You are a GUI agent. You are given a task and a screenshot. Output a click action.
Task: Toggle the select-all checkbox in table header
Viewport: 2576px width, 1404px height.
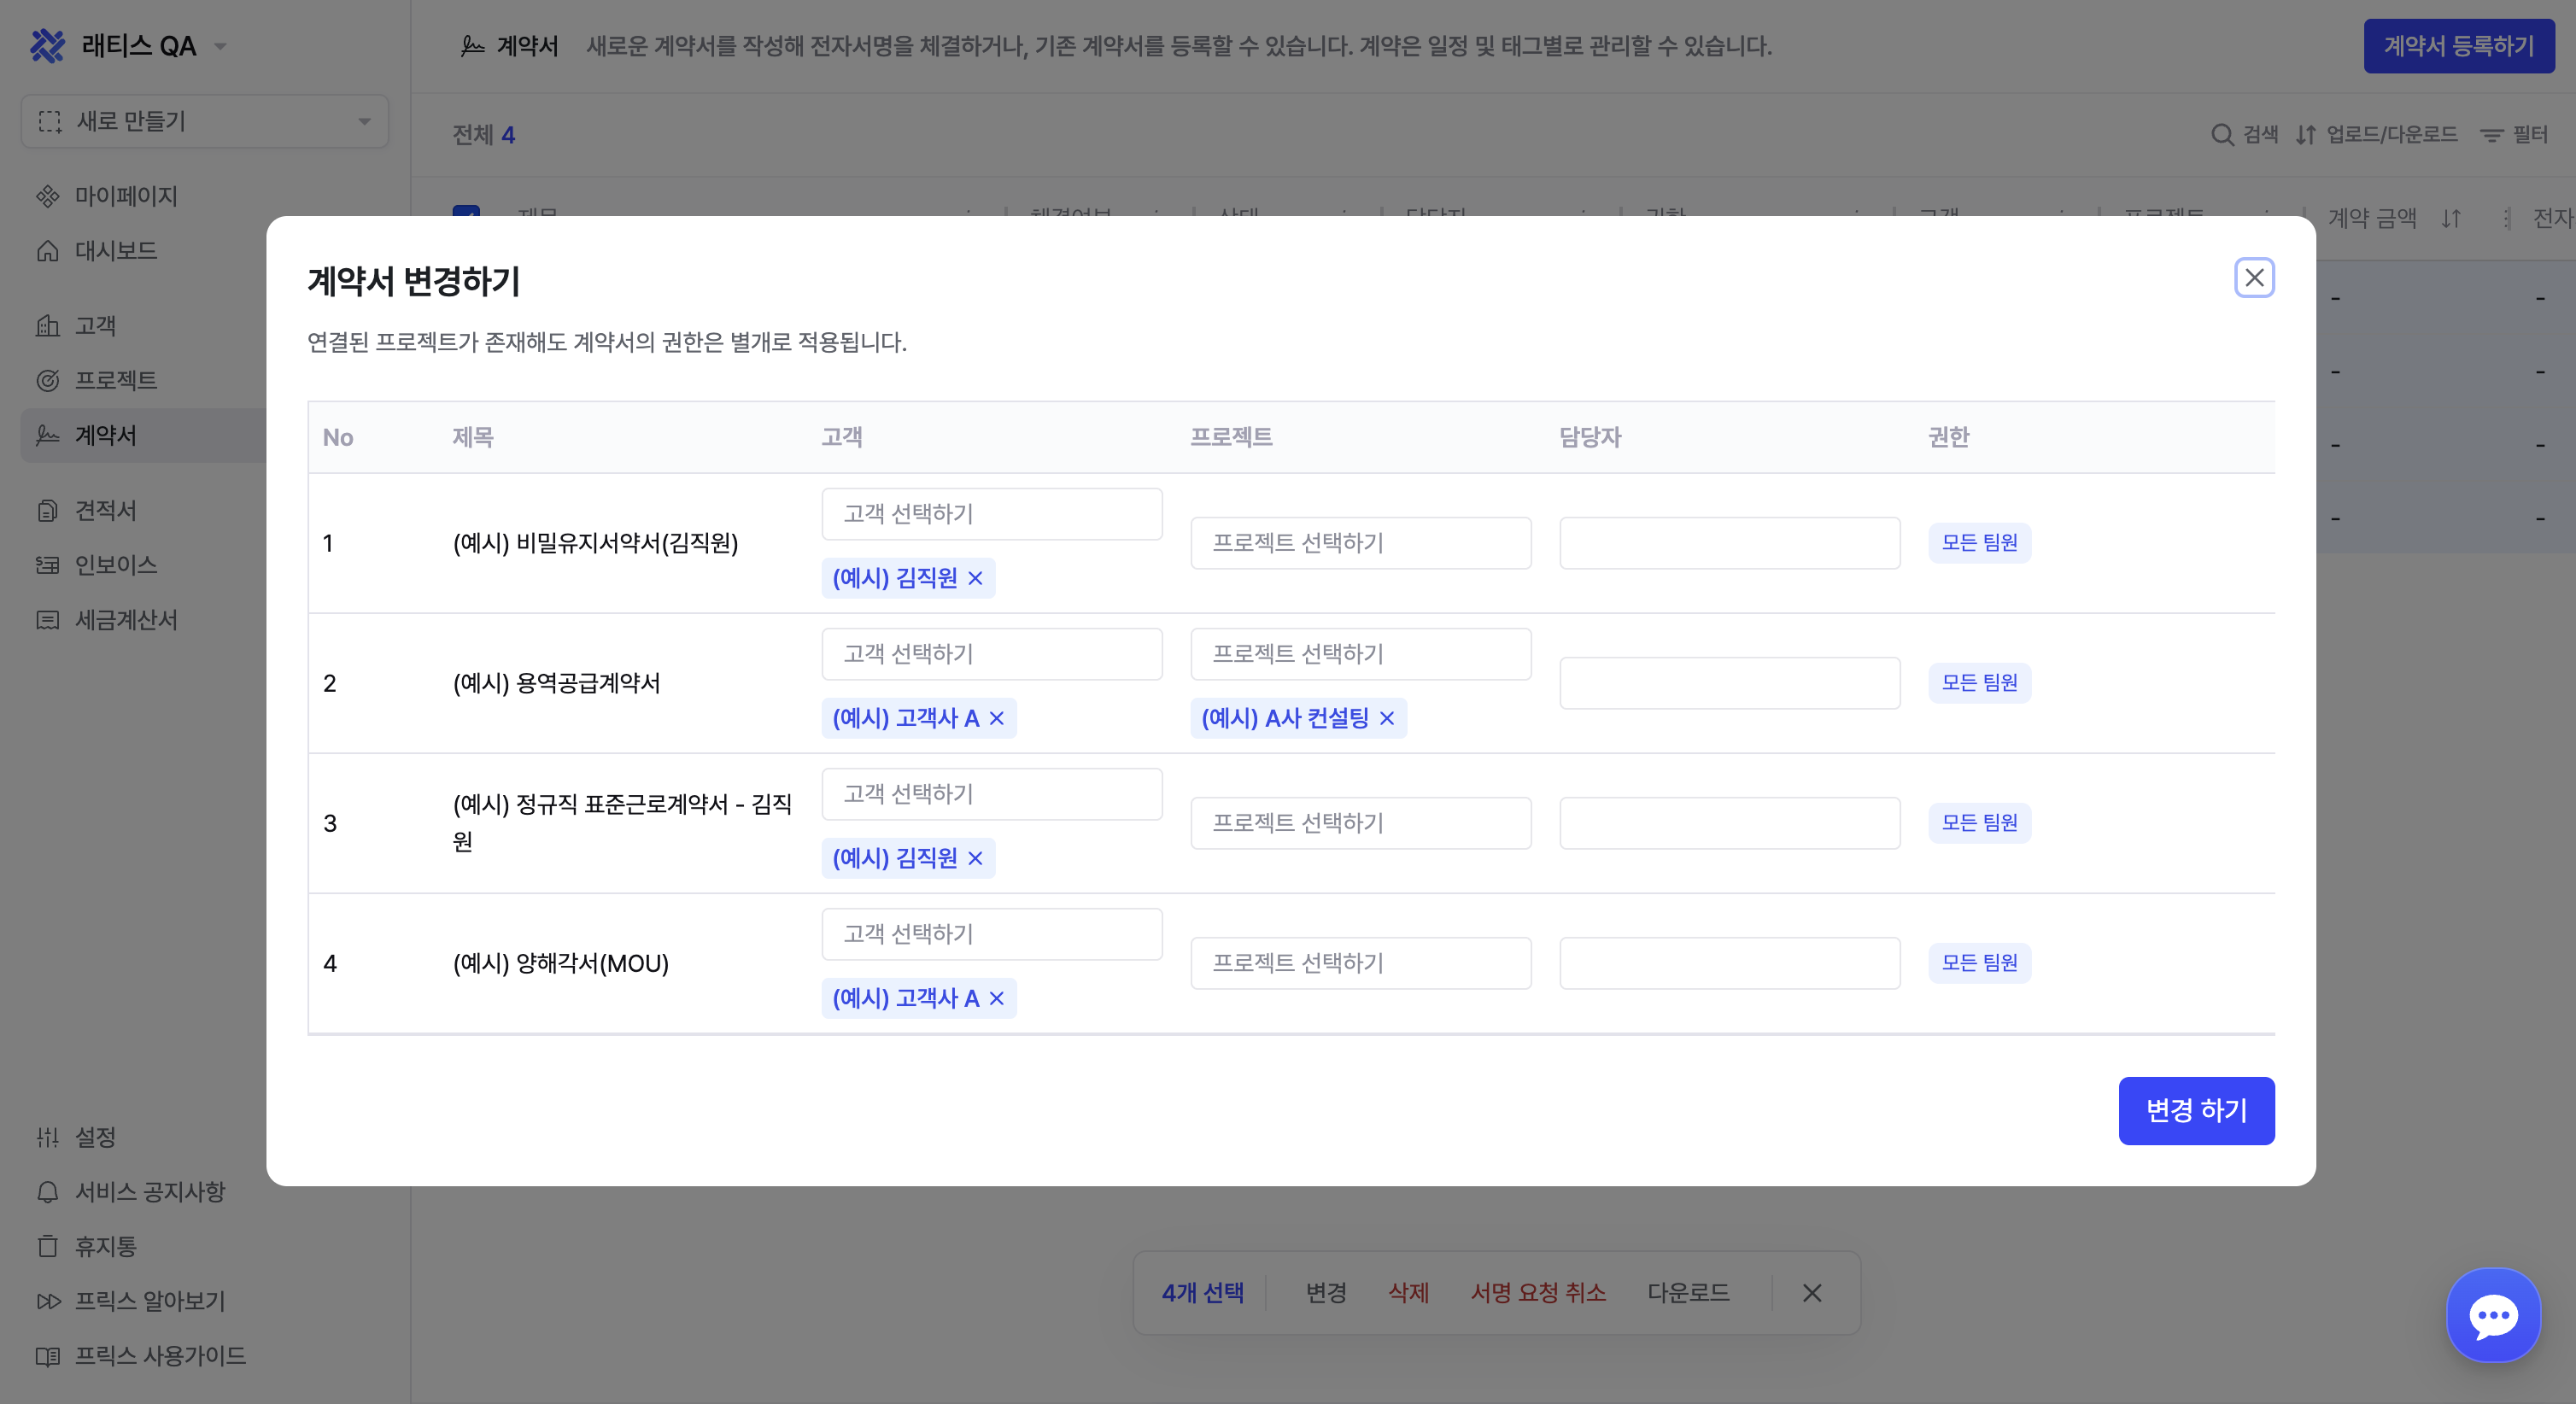pyautogui.click(x=466, y=211)
